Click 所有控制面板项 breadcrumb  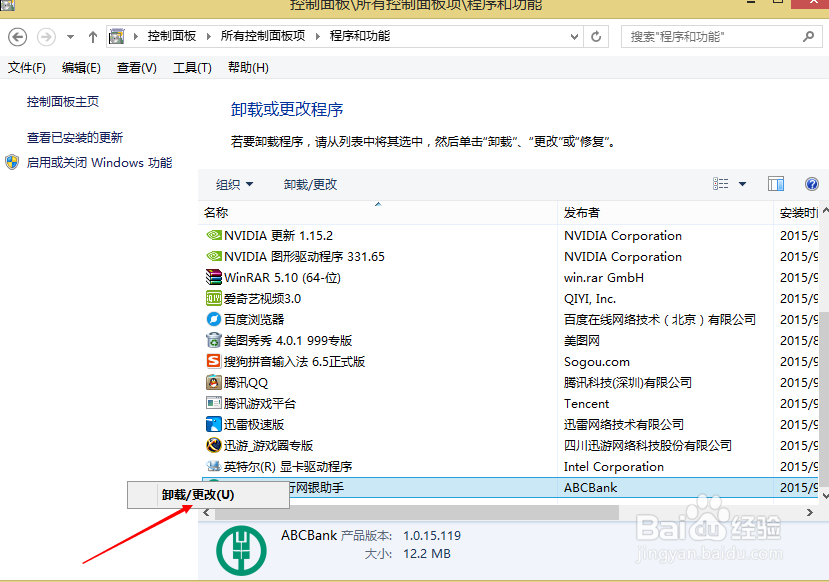click(x=263, y=36)
